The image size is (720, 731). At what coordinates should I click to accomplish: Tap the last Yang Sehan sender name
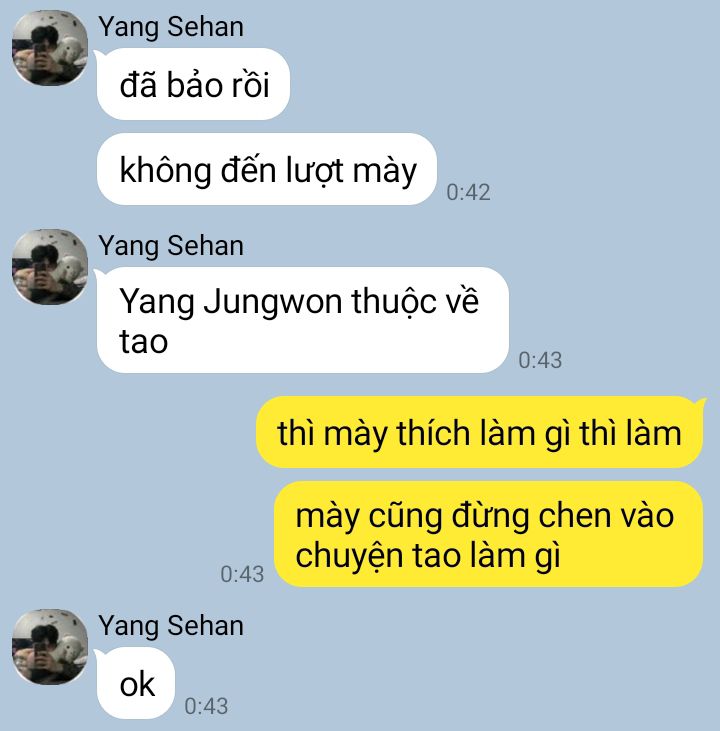click(x=171, y=627)
